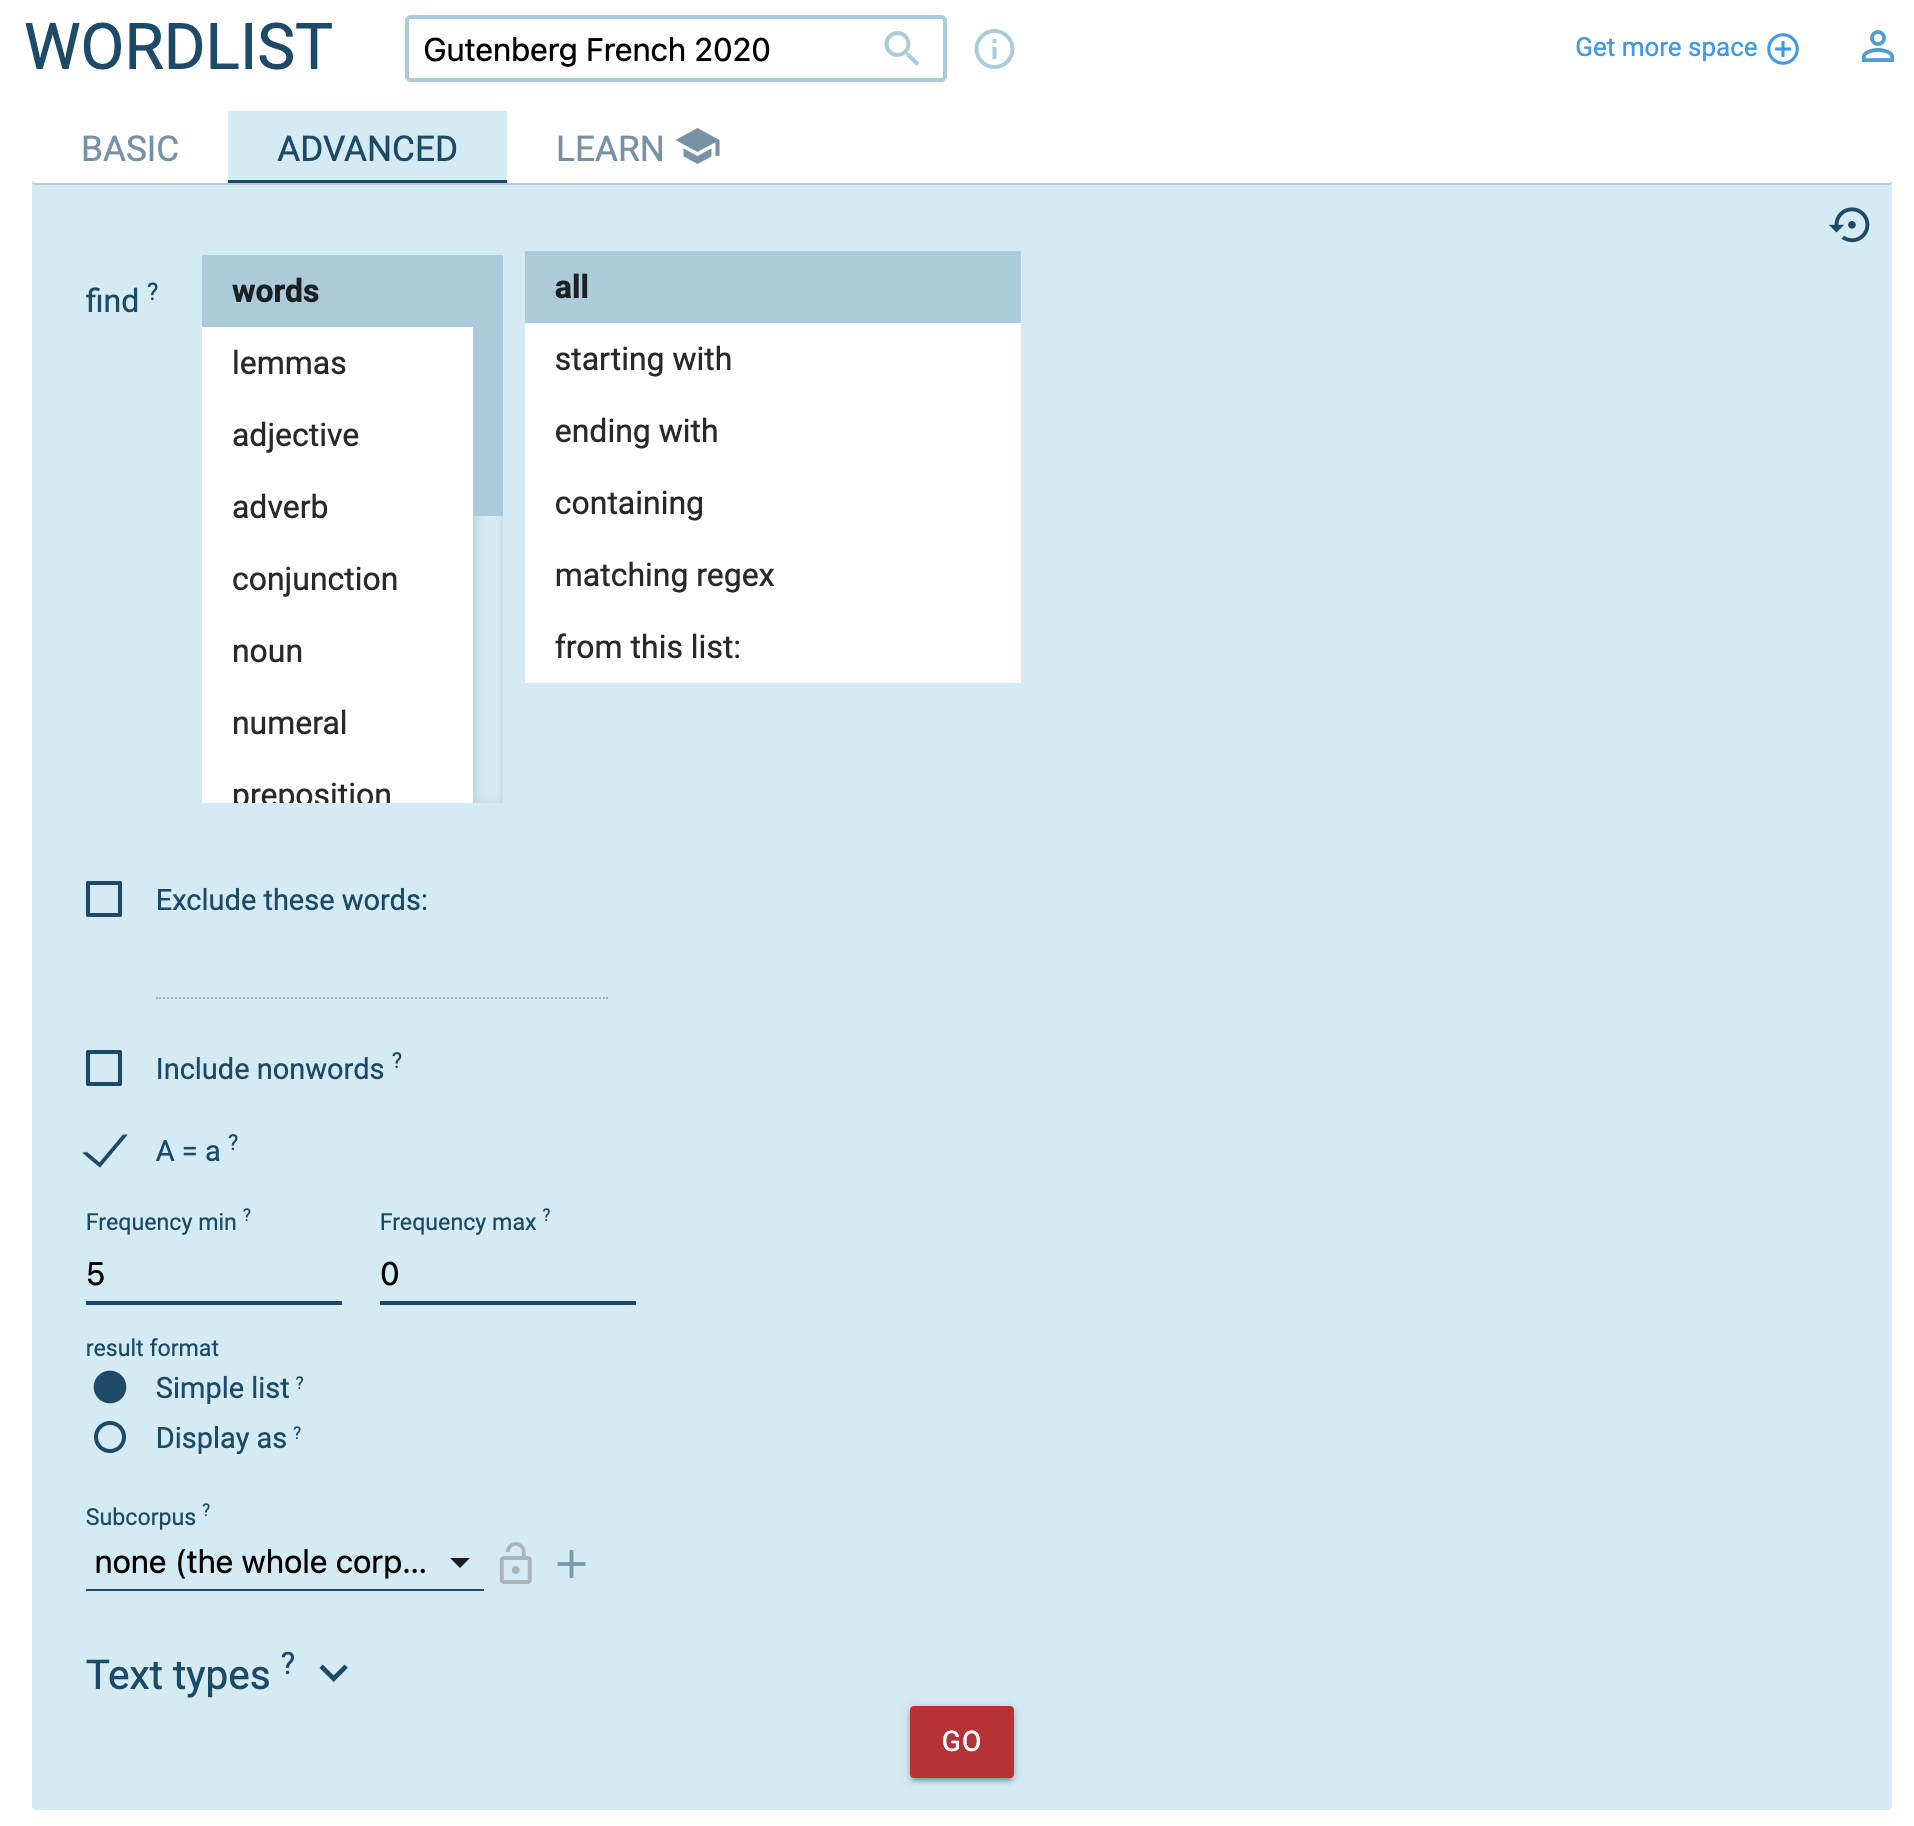The width and height of the screenshot is (1914, 1826).
Task: Click the subcorpus lock icon
Action: (x=515, y=1563)
